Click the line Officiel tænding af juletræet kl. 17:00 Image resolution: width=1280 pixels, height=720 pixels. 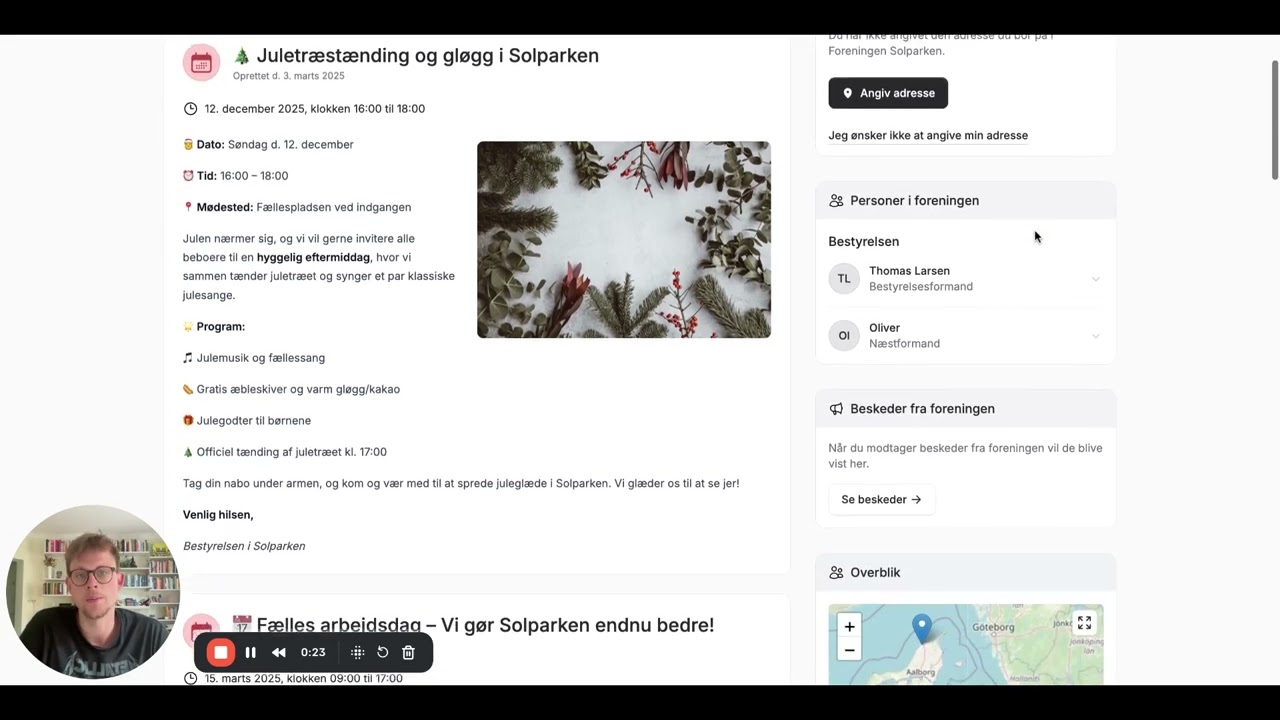click(285, 452)
